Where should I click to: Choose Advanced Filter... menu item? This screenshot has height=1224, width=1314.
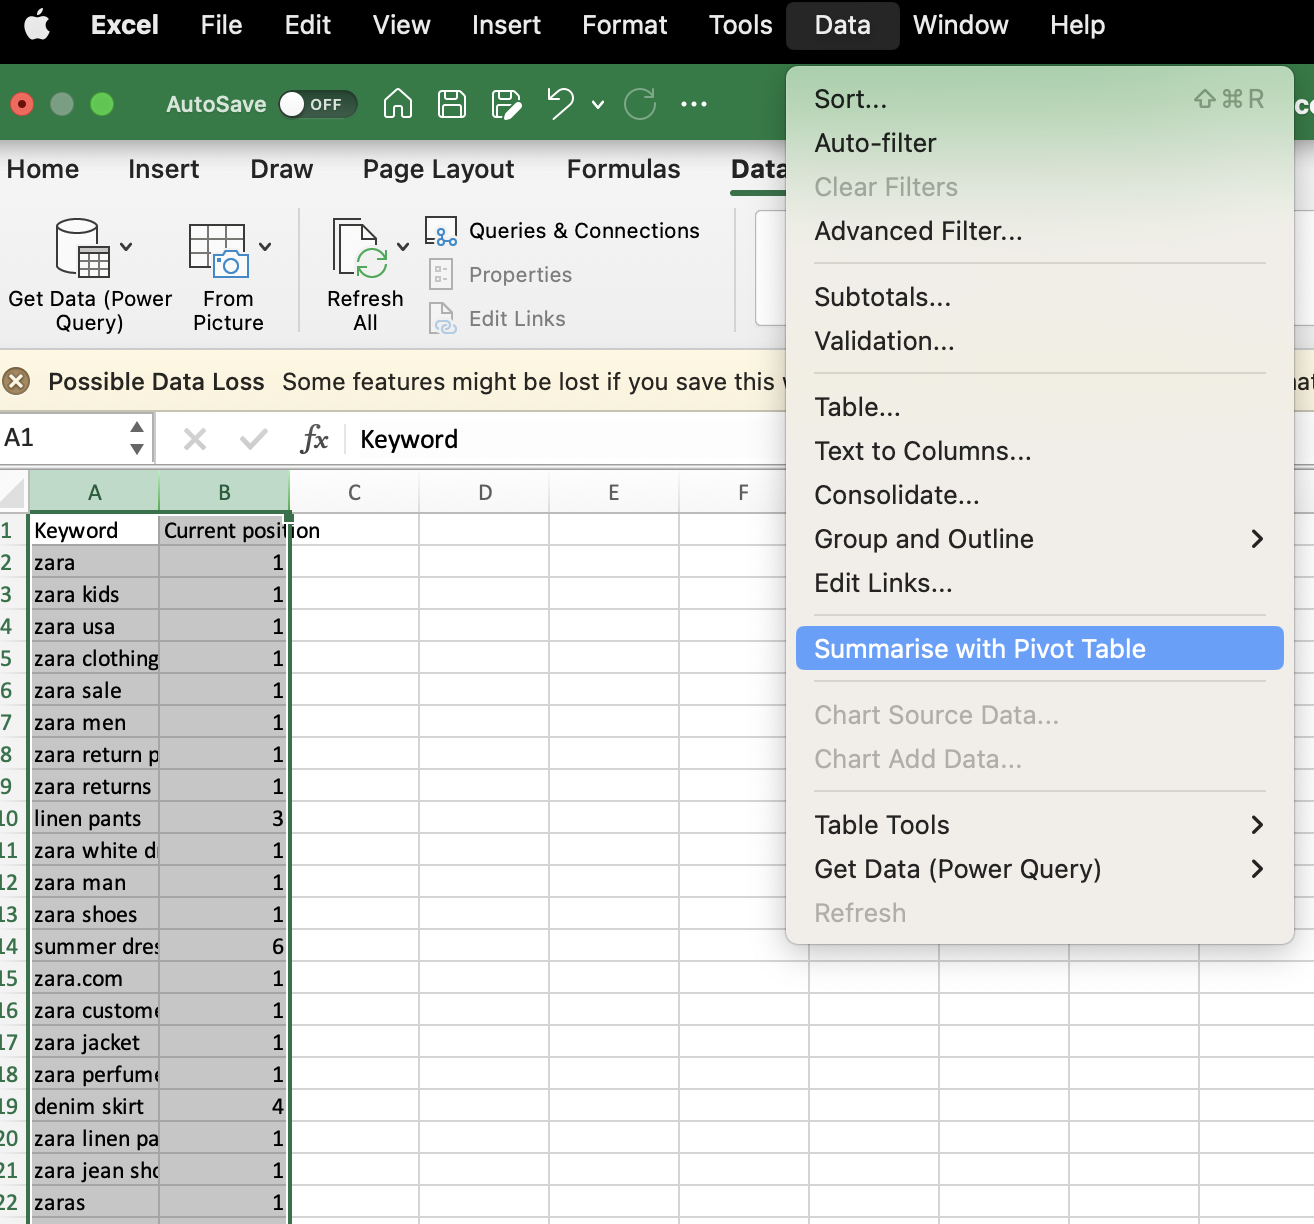click(1040, 231)
